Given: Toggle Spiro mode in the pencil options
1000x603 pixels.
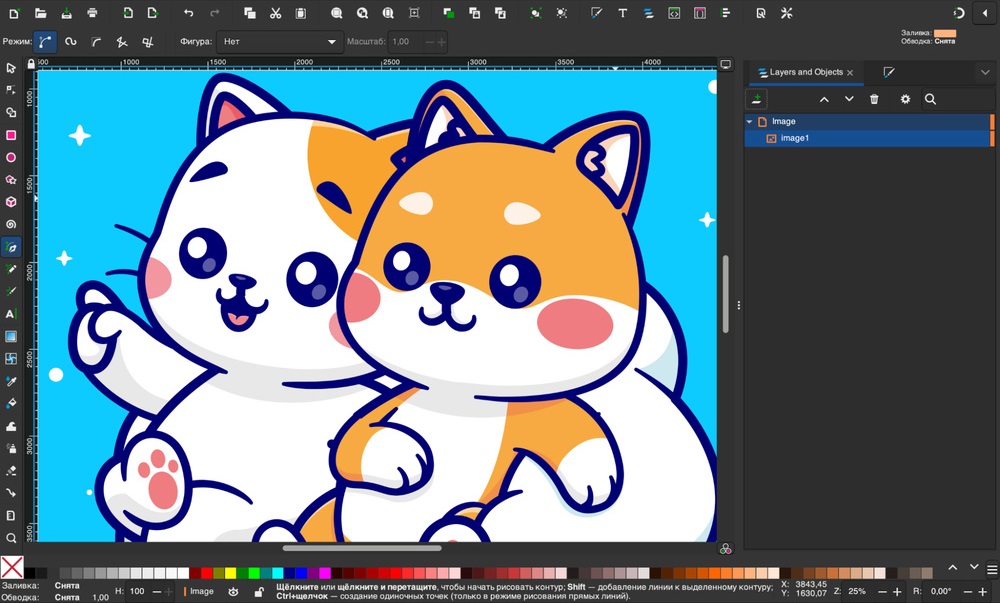Looking at the screenshot, I should 70,41.
